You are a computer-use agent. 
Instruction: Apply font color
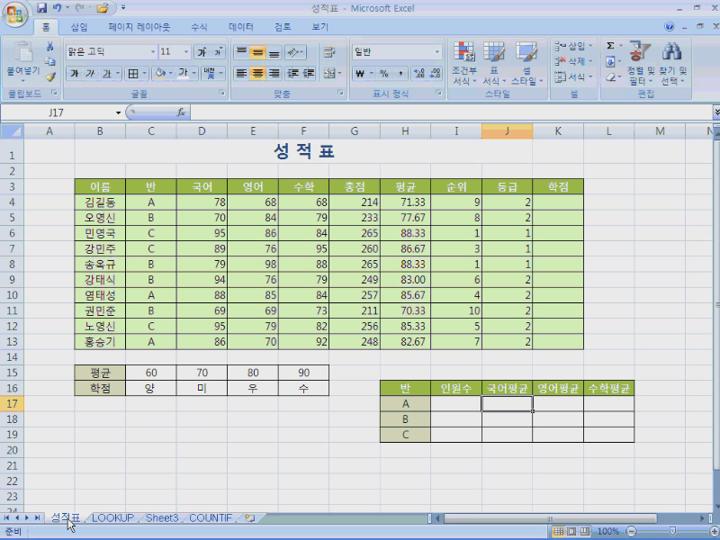(183, 73)
